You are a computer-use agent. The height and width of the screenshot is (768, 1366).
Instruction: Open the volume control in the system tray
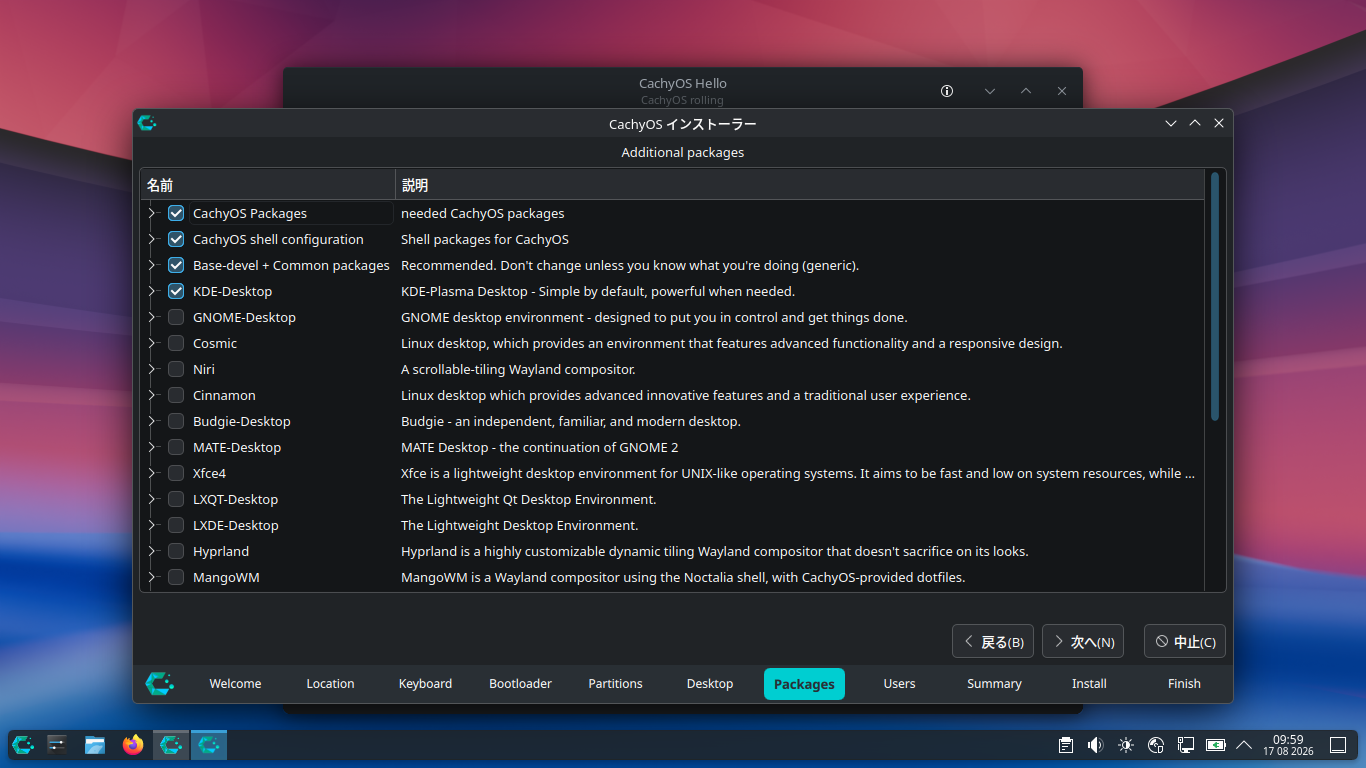point(1096,745)
